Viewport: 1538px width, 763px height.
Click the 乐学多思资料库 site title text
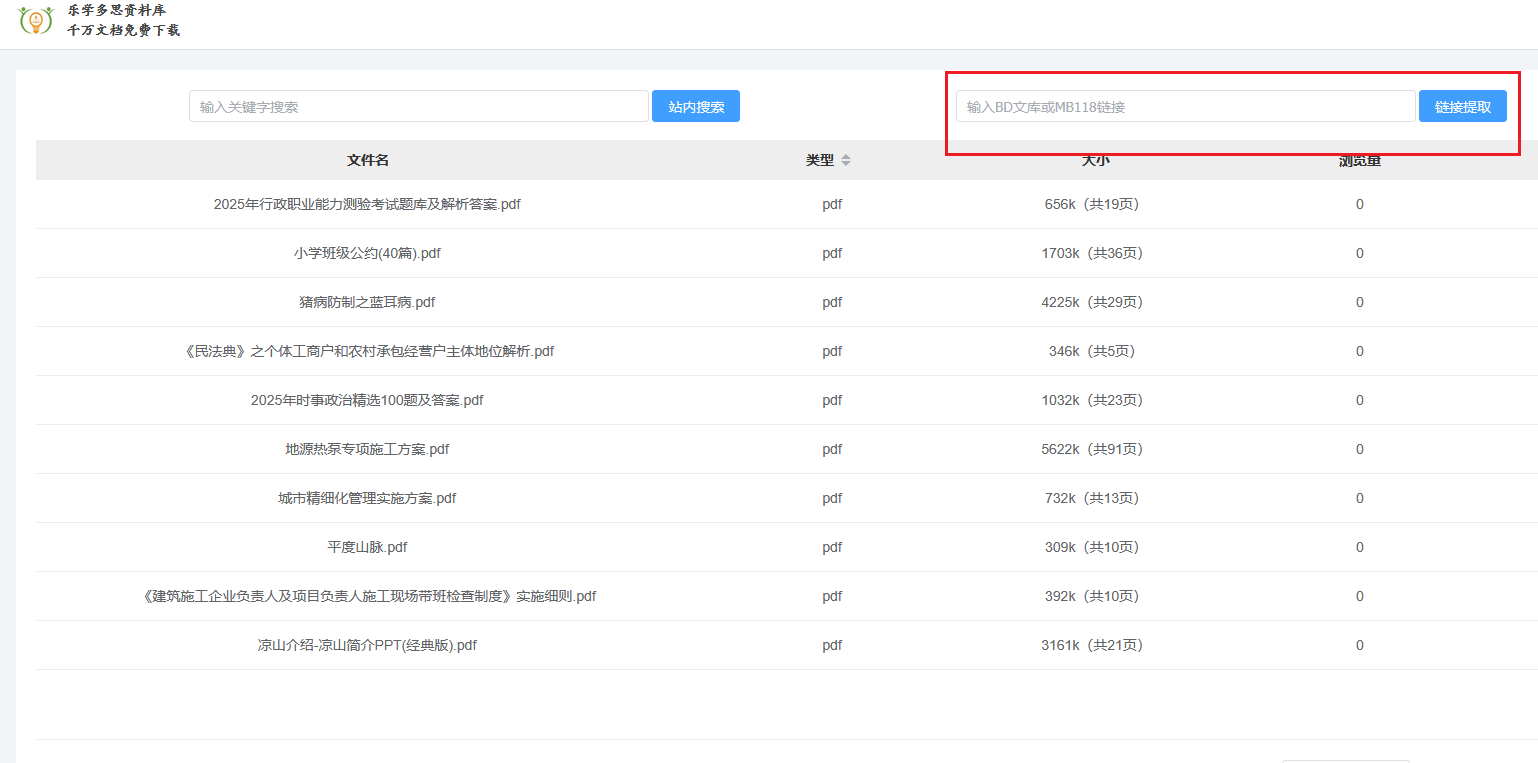coord(116,11)
